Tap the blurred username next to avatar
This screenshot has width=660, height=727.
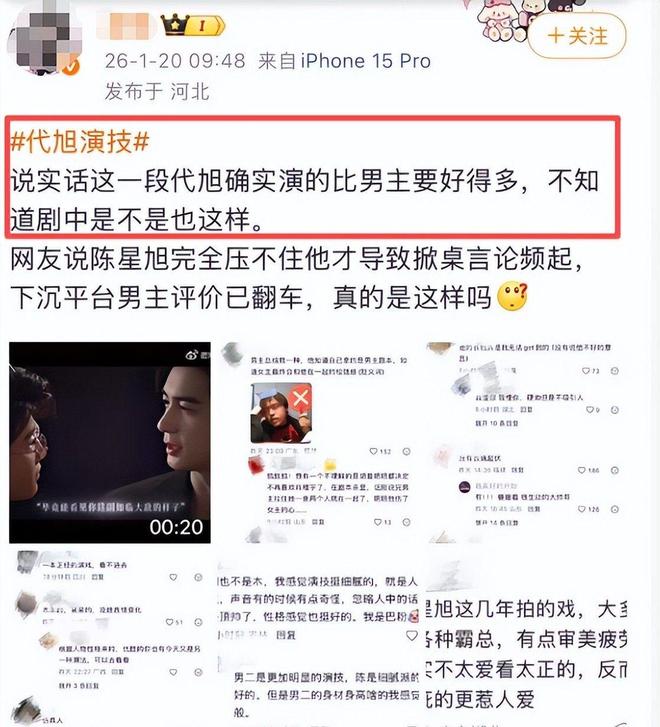point(125,26)
